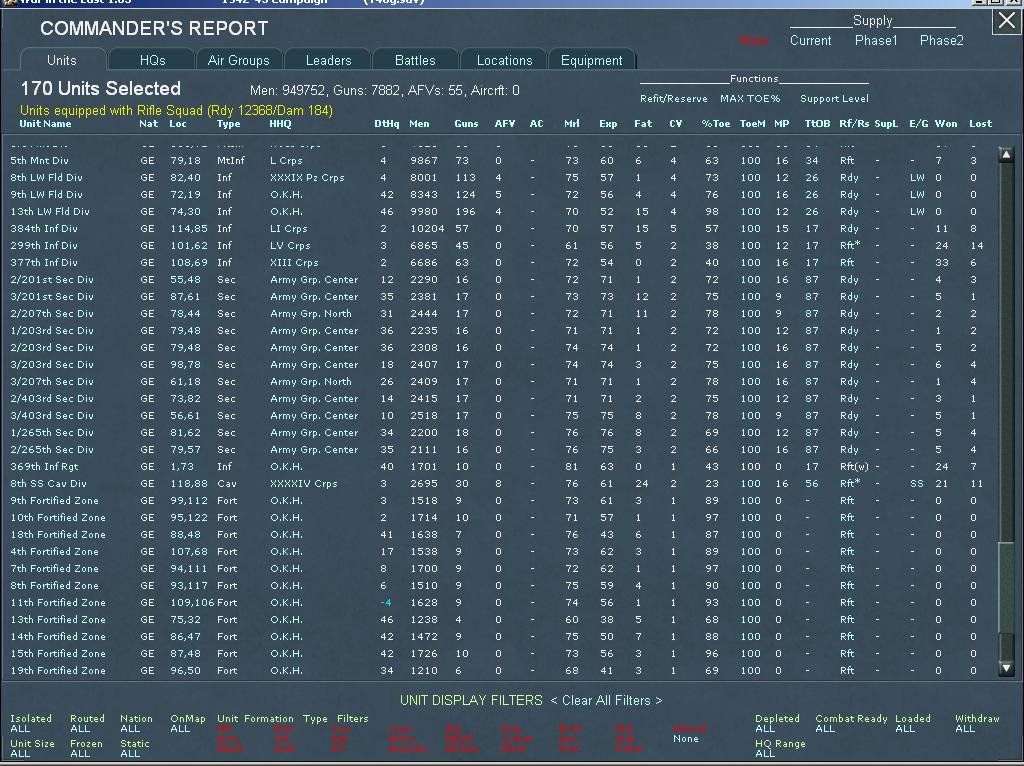Sort by the Lost column header
1024x766 pixels.
pyautogui.click(x=980, y=123)
